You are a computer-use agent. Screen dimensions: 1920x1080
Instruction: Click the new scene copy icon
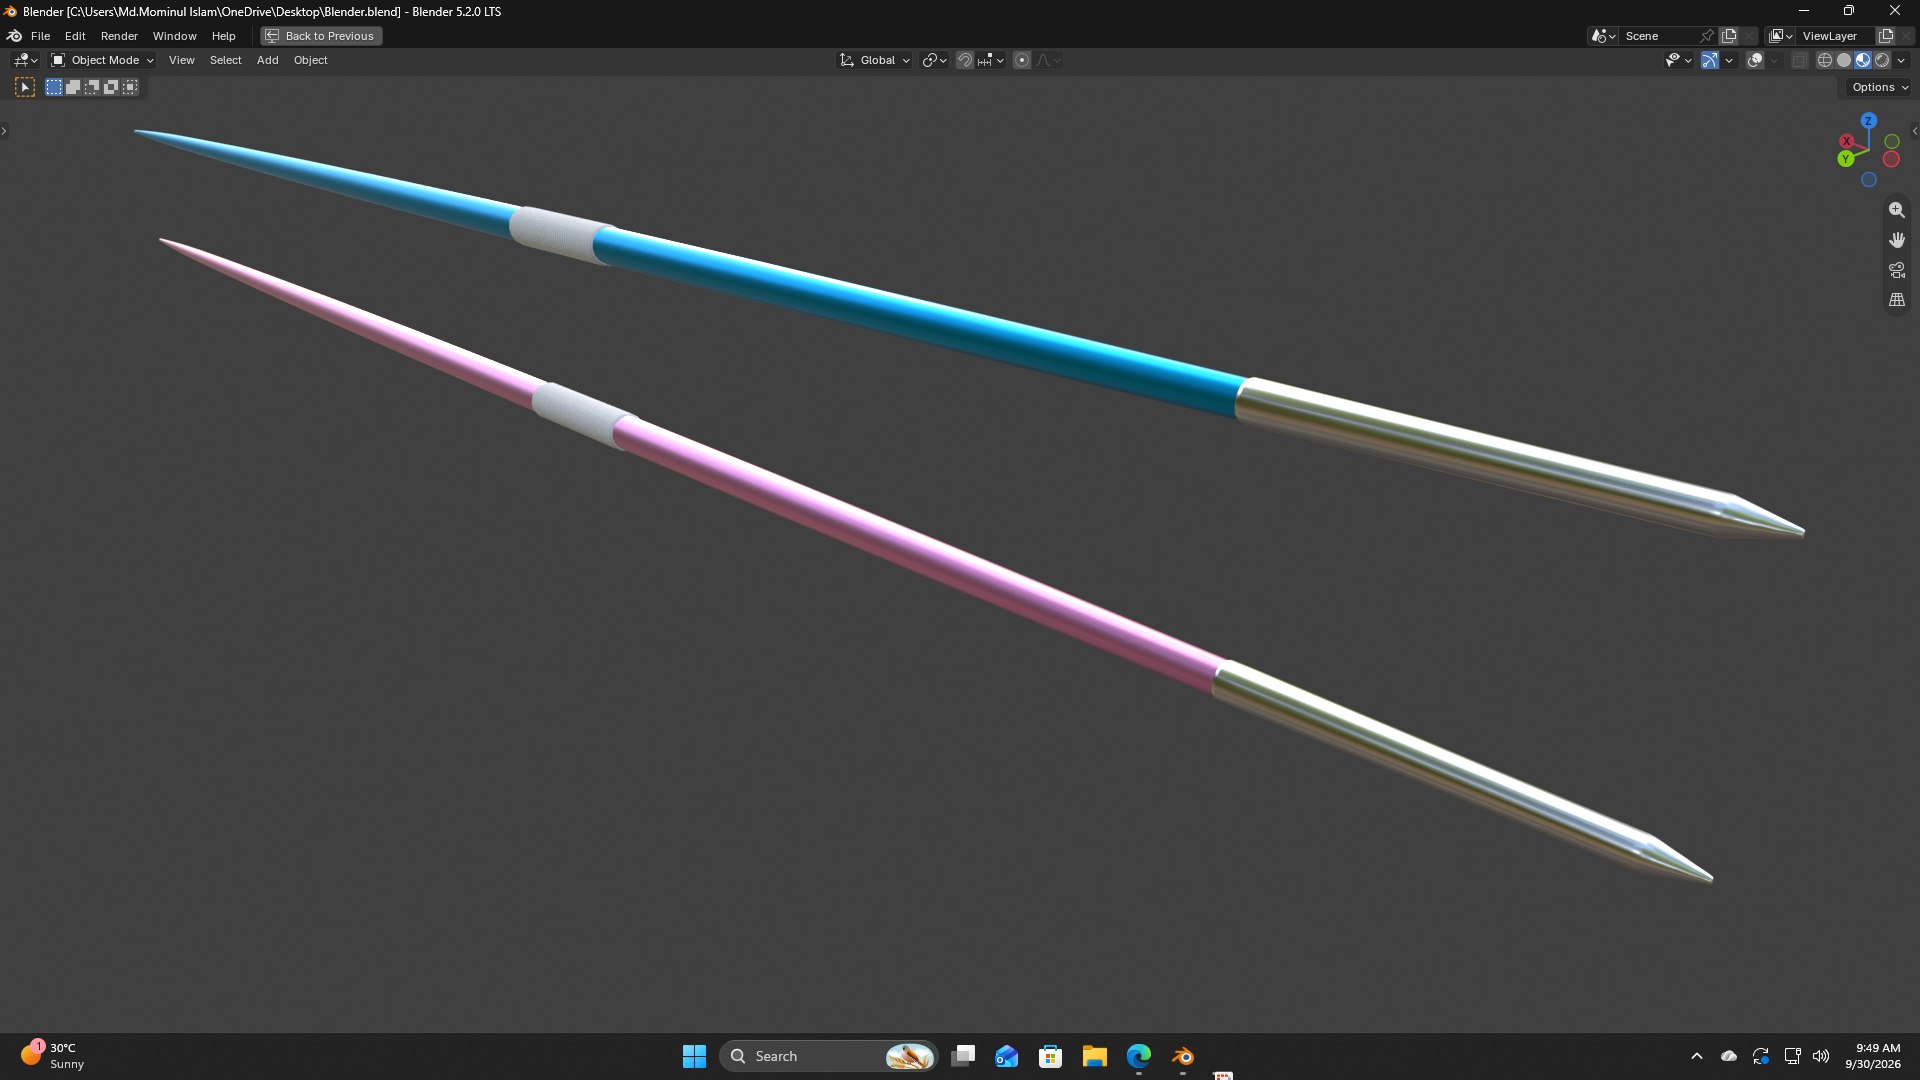(1729, 36)
